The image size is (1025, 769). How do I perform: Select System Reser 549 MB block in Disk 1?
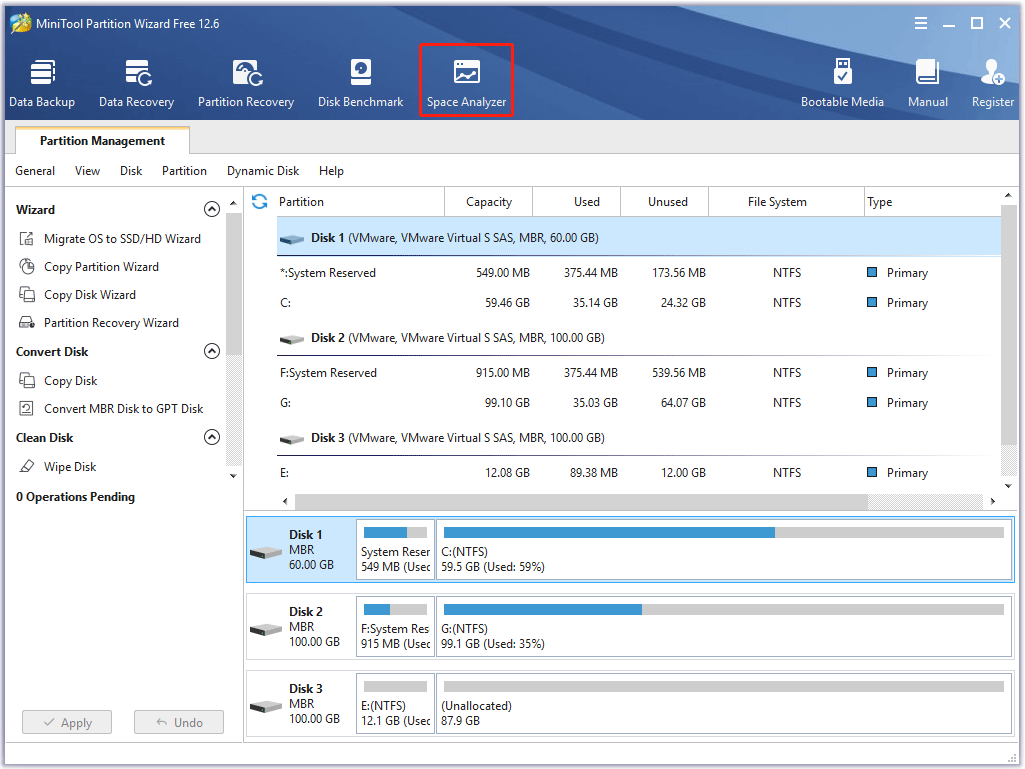tap(395, 549)
